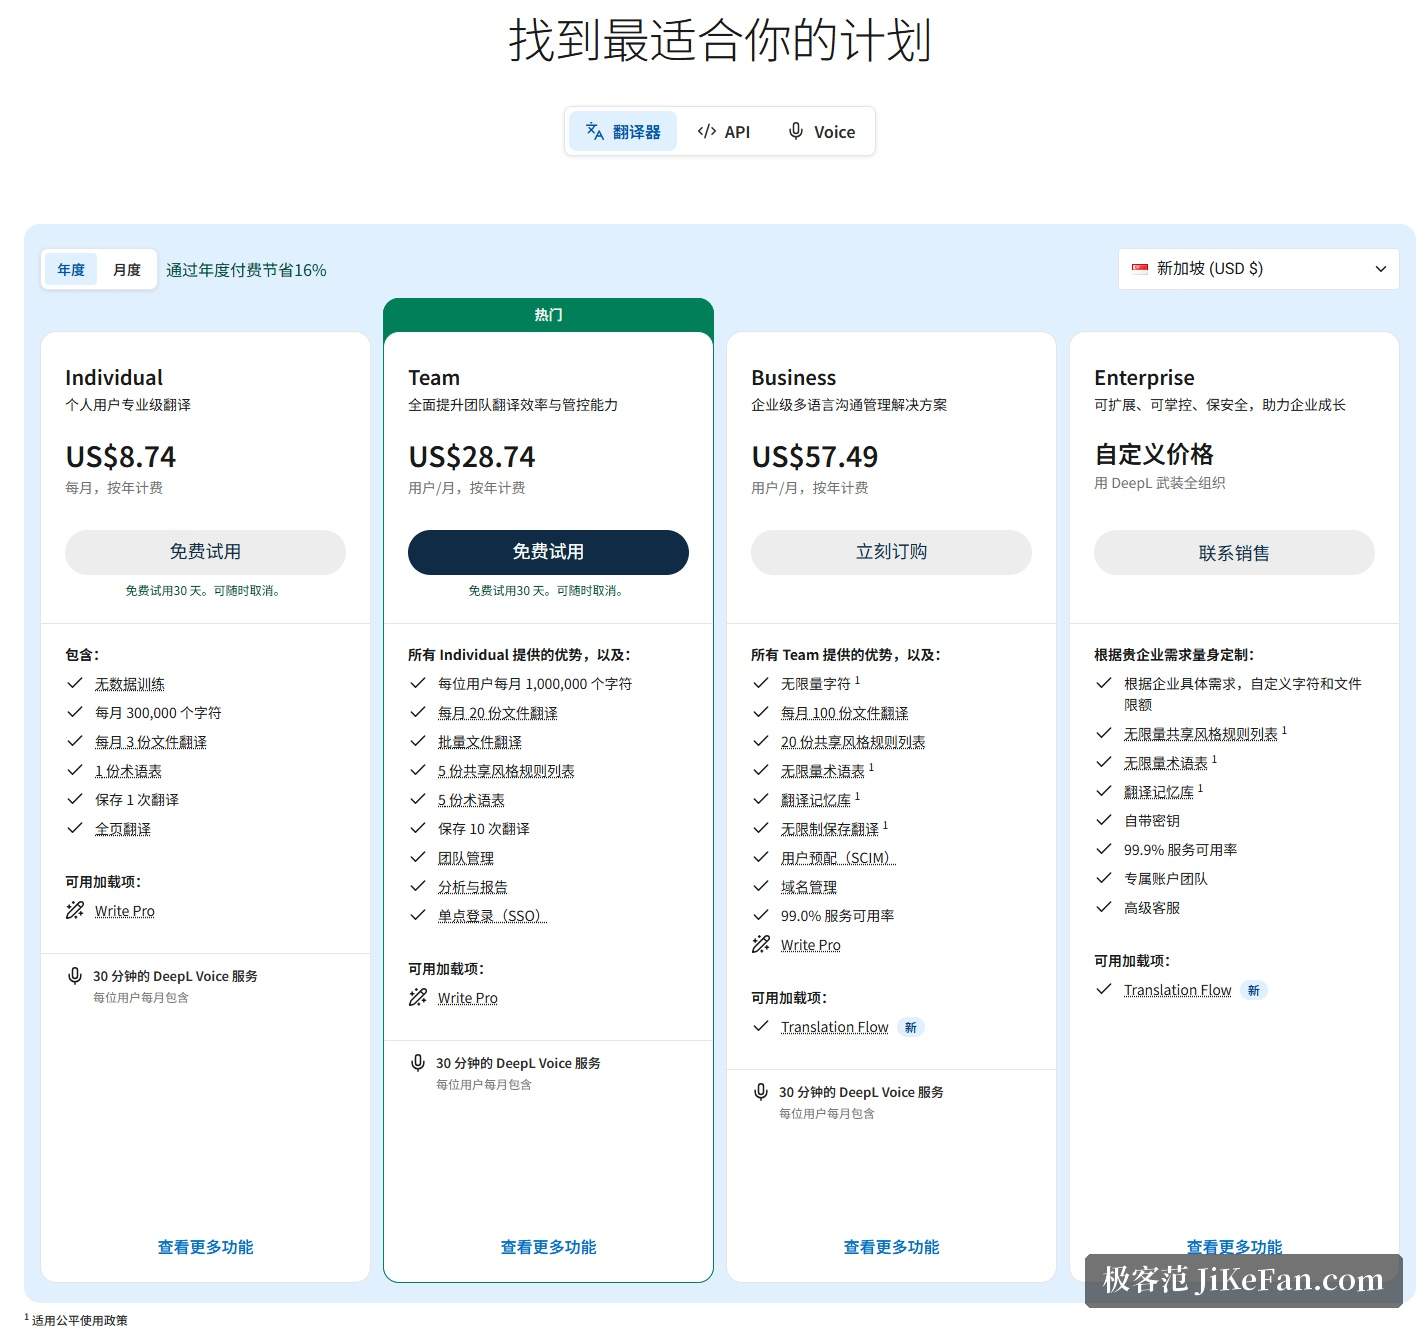
Task: Click checkmark icon beside 99.0% 服务可用率
Action: click(x=761, y=915)
